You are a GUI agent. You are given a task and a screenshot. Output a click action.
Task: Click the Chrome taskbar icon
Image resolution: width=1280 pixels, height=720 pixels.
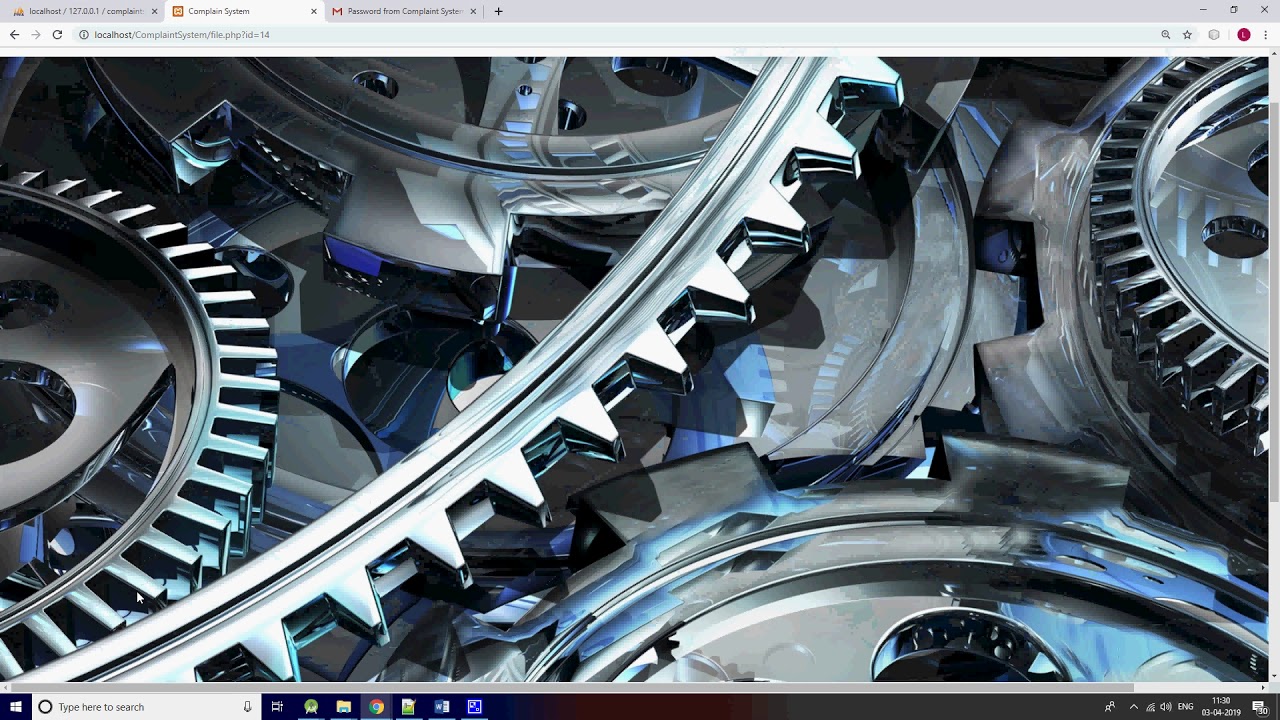click(376, 707)
